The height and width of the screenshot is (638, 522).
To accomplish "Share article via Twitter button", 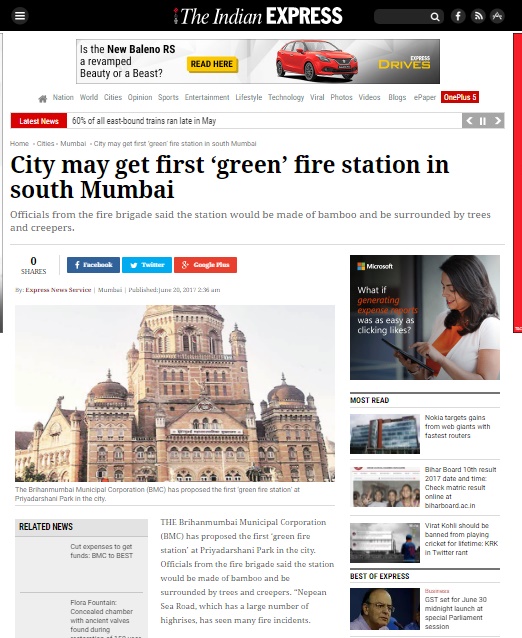I will [x=147, y=265].
